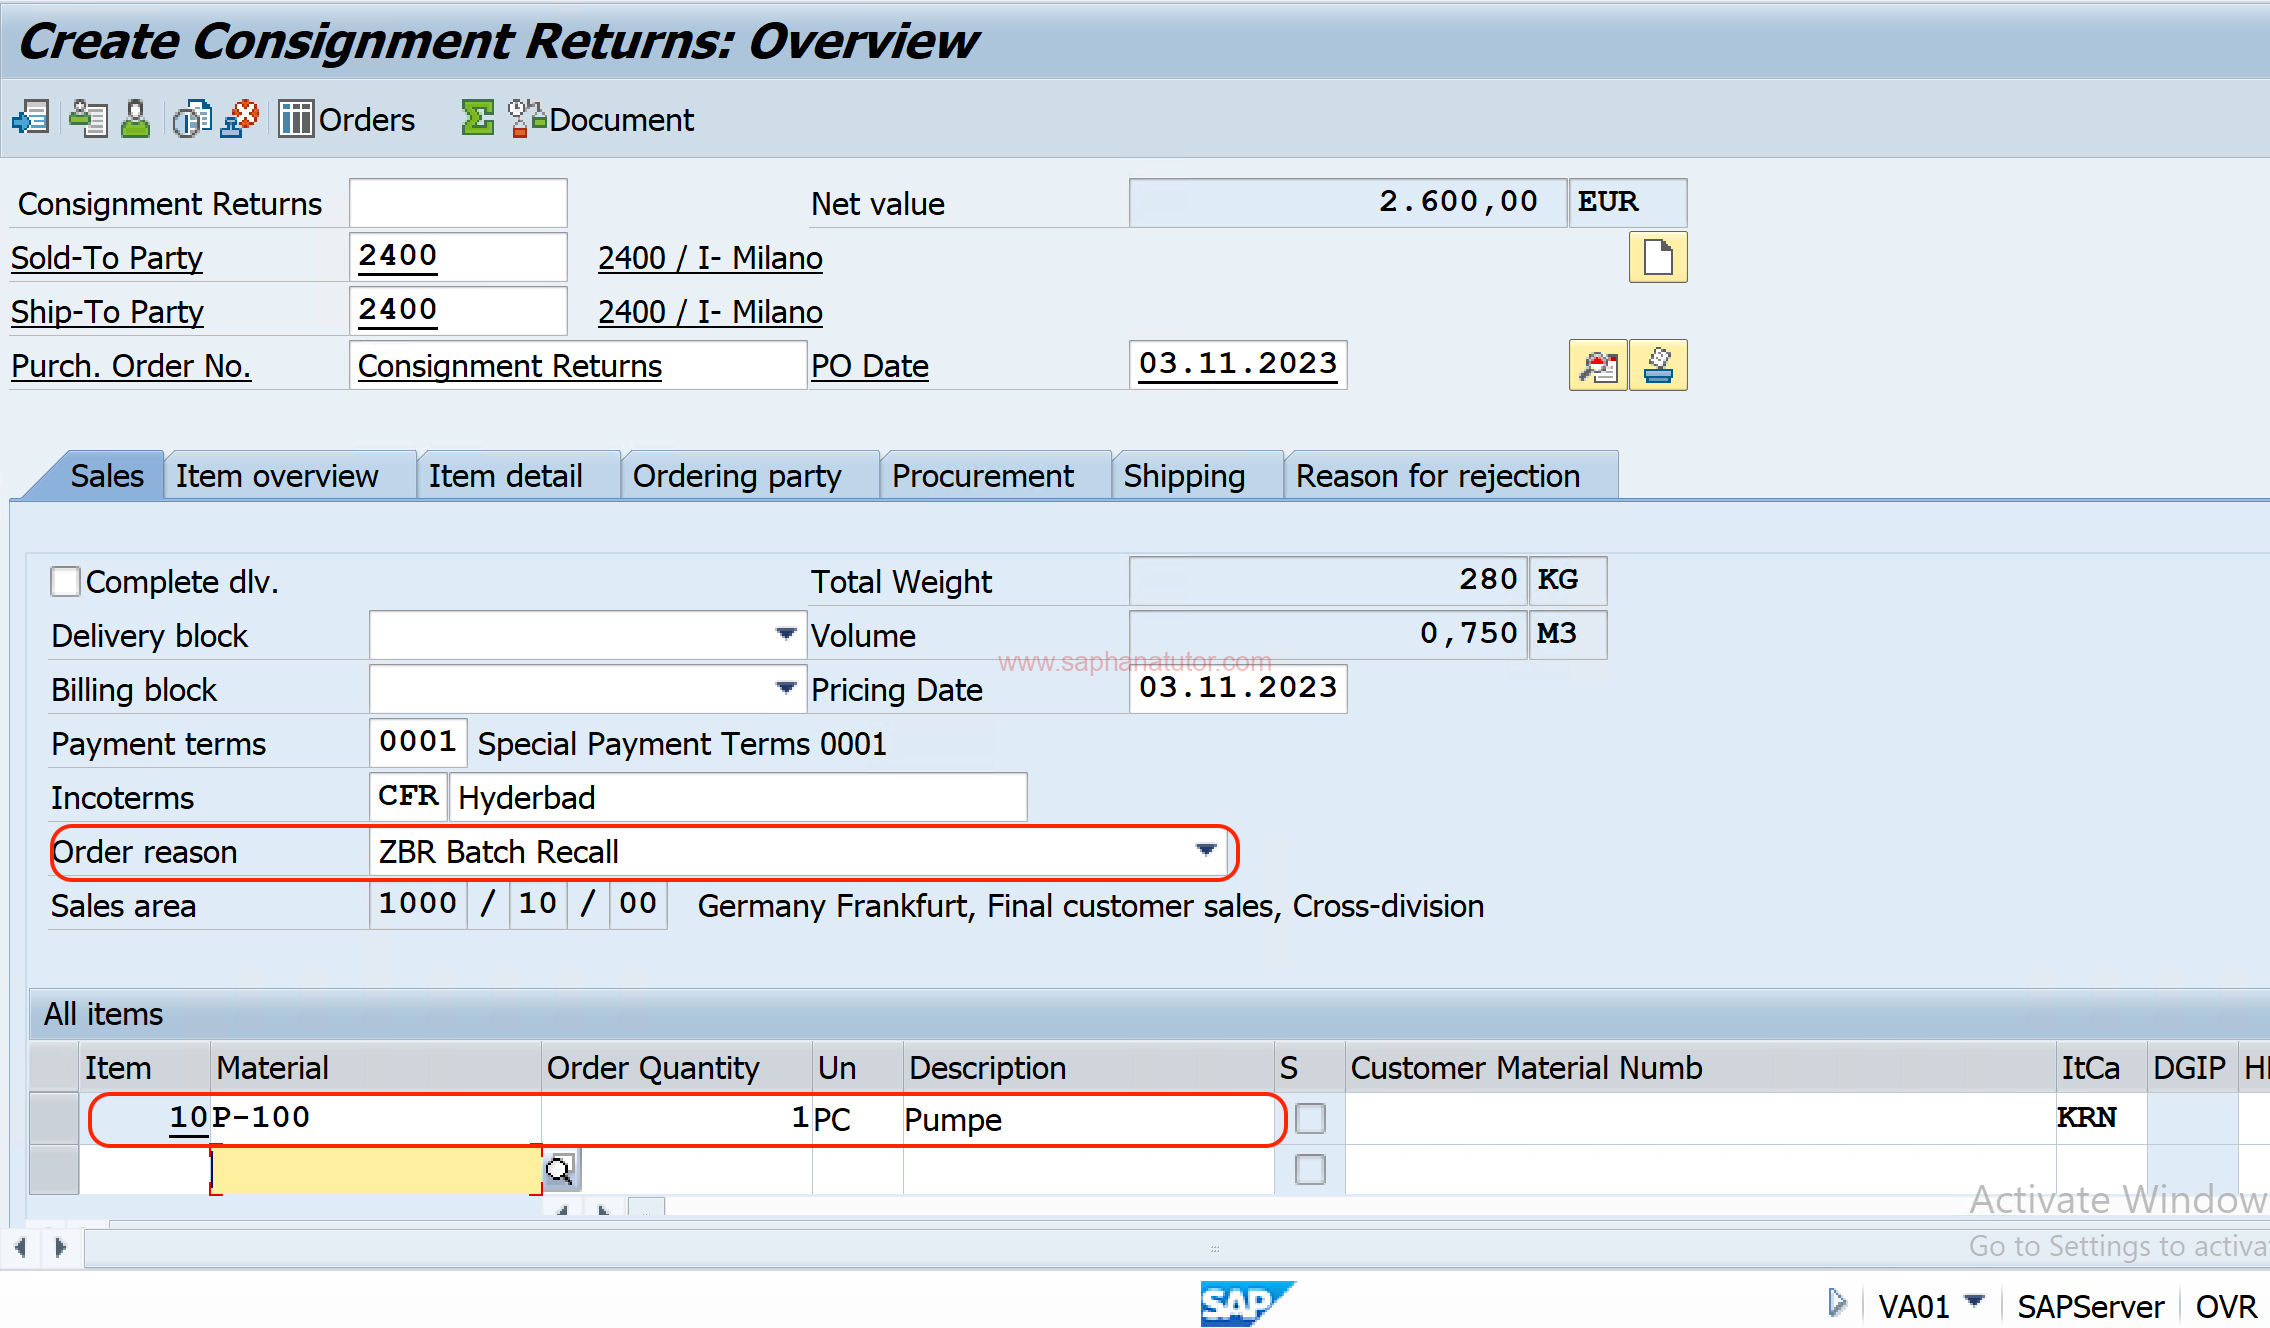Click the Sold-To Party label link
The width and height of the screenshot is (2270, 1328).
point(107,258)
